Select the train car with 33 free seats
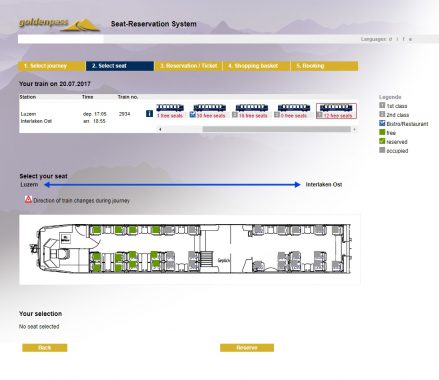Viewport: 439px width, 380px height. click(210, 111)
